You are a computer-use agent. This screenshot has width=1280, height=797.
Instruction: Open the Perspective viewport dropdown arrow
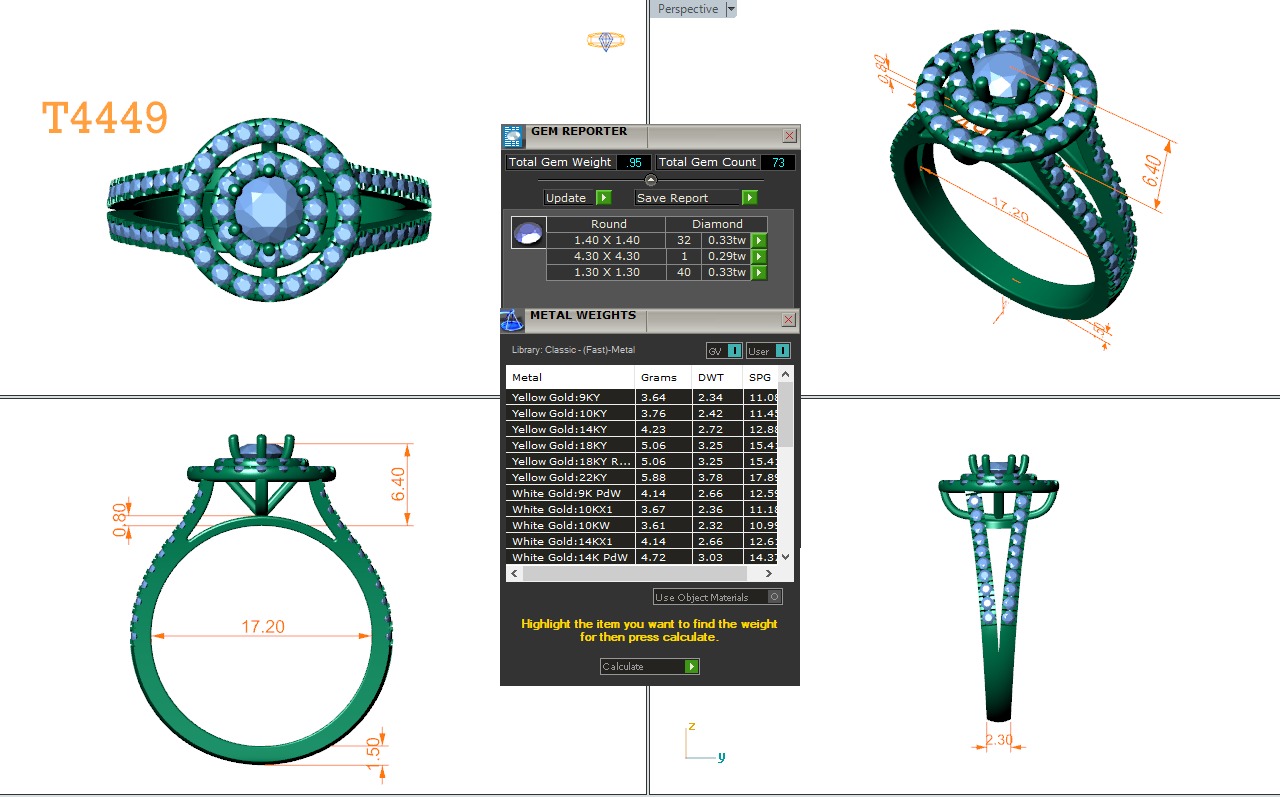(731, 9)
